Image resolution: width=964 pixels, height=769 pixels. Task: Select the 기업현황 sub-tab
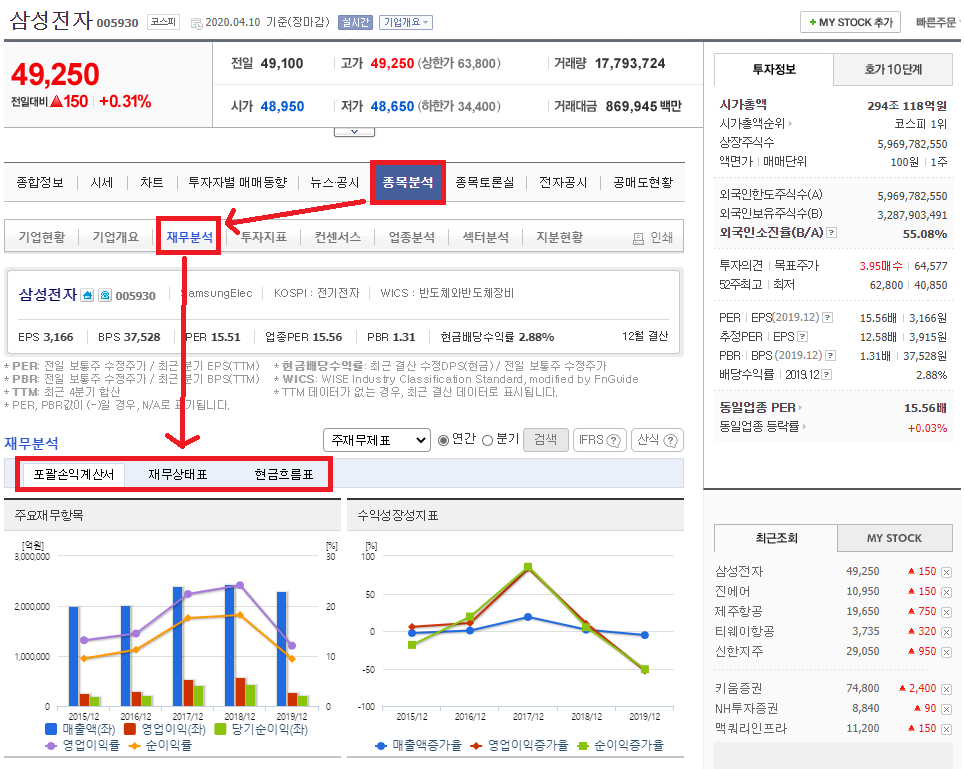[x=42, y=237]
